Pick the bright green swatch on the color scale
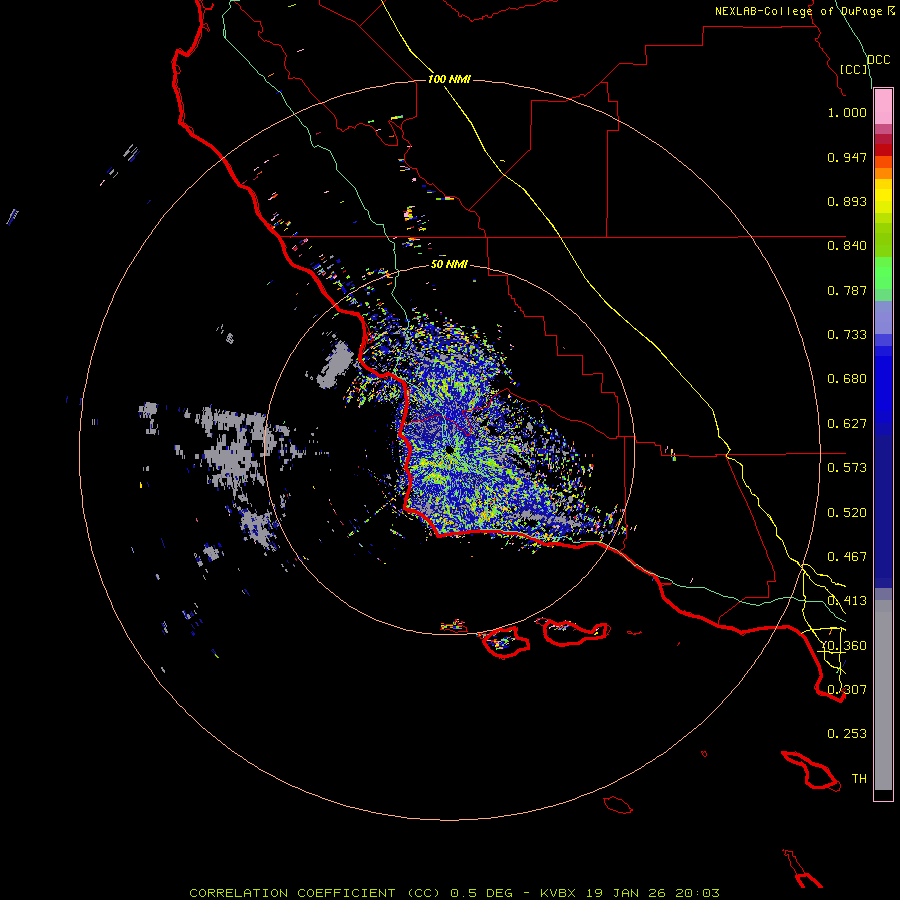 click(x=883, y=273)
